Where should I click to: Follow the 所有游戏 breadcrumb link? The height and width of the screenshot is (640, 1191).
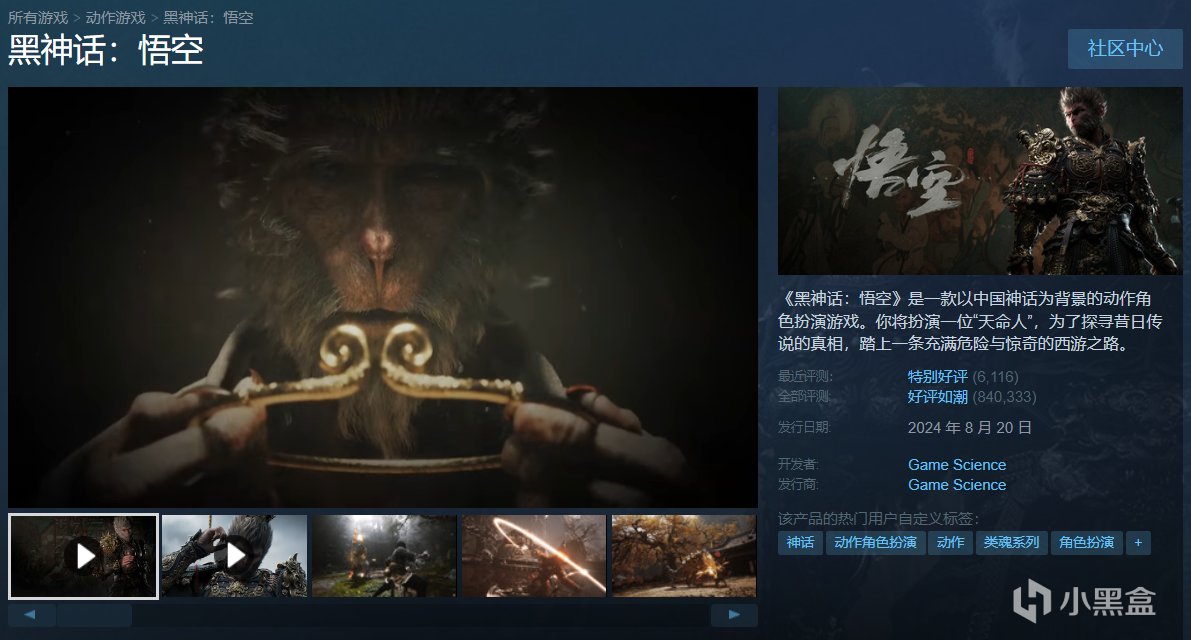click(x=38, y=17)
